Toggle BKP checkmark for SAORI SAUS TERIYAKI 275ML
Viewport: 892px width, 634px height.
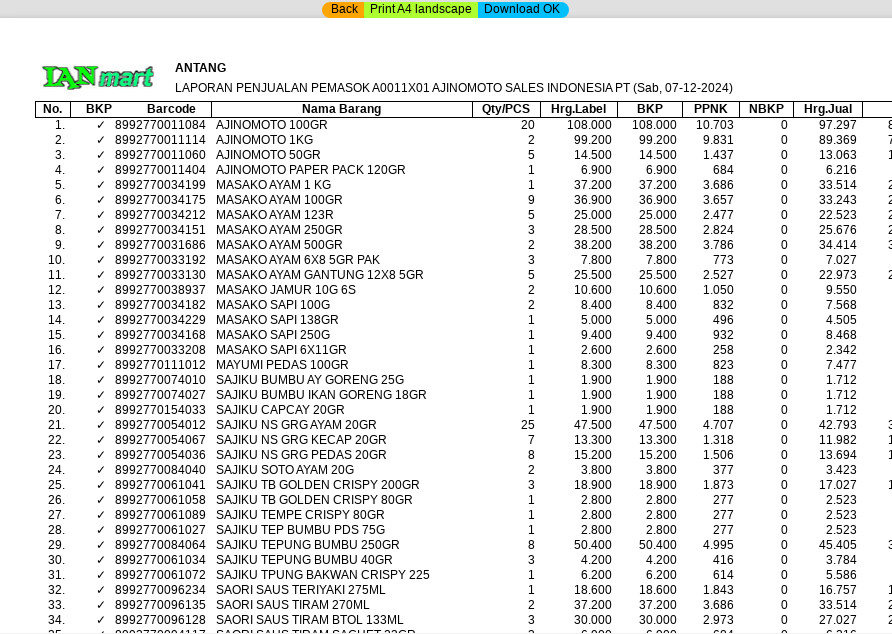click(x=100, y=590)
